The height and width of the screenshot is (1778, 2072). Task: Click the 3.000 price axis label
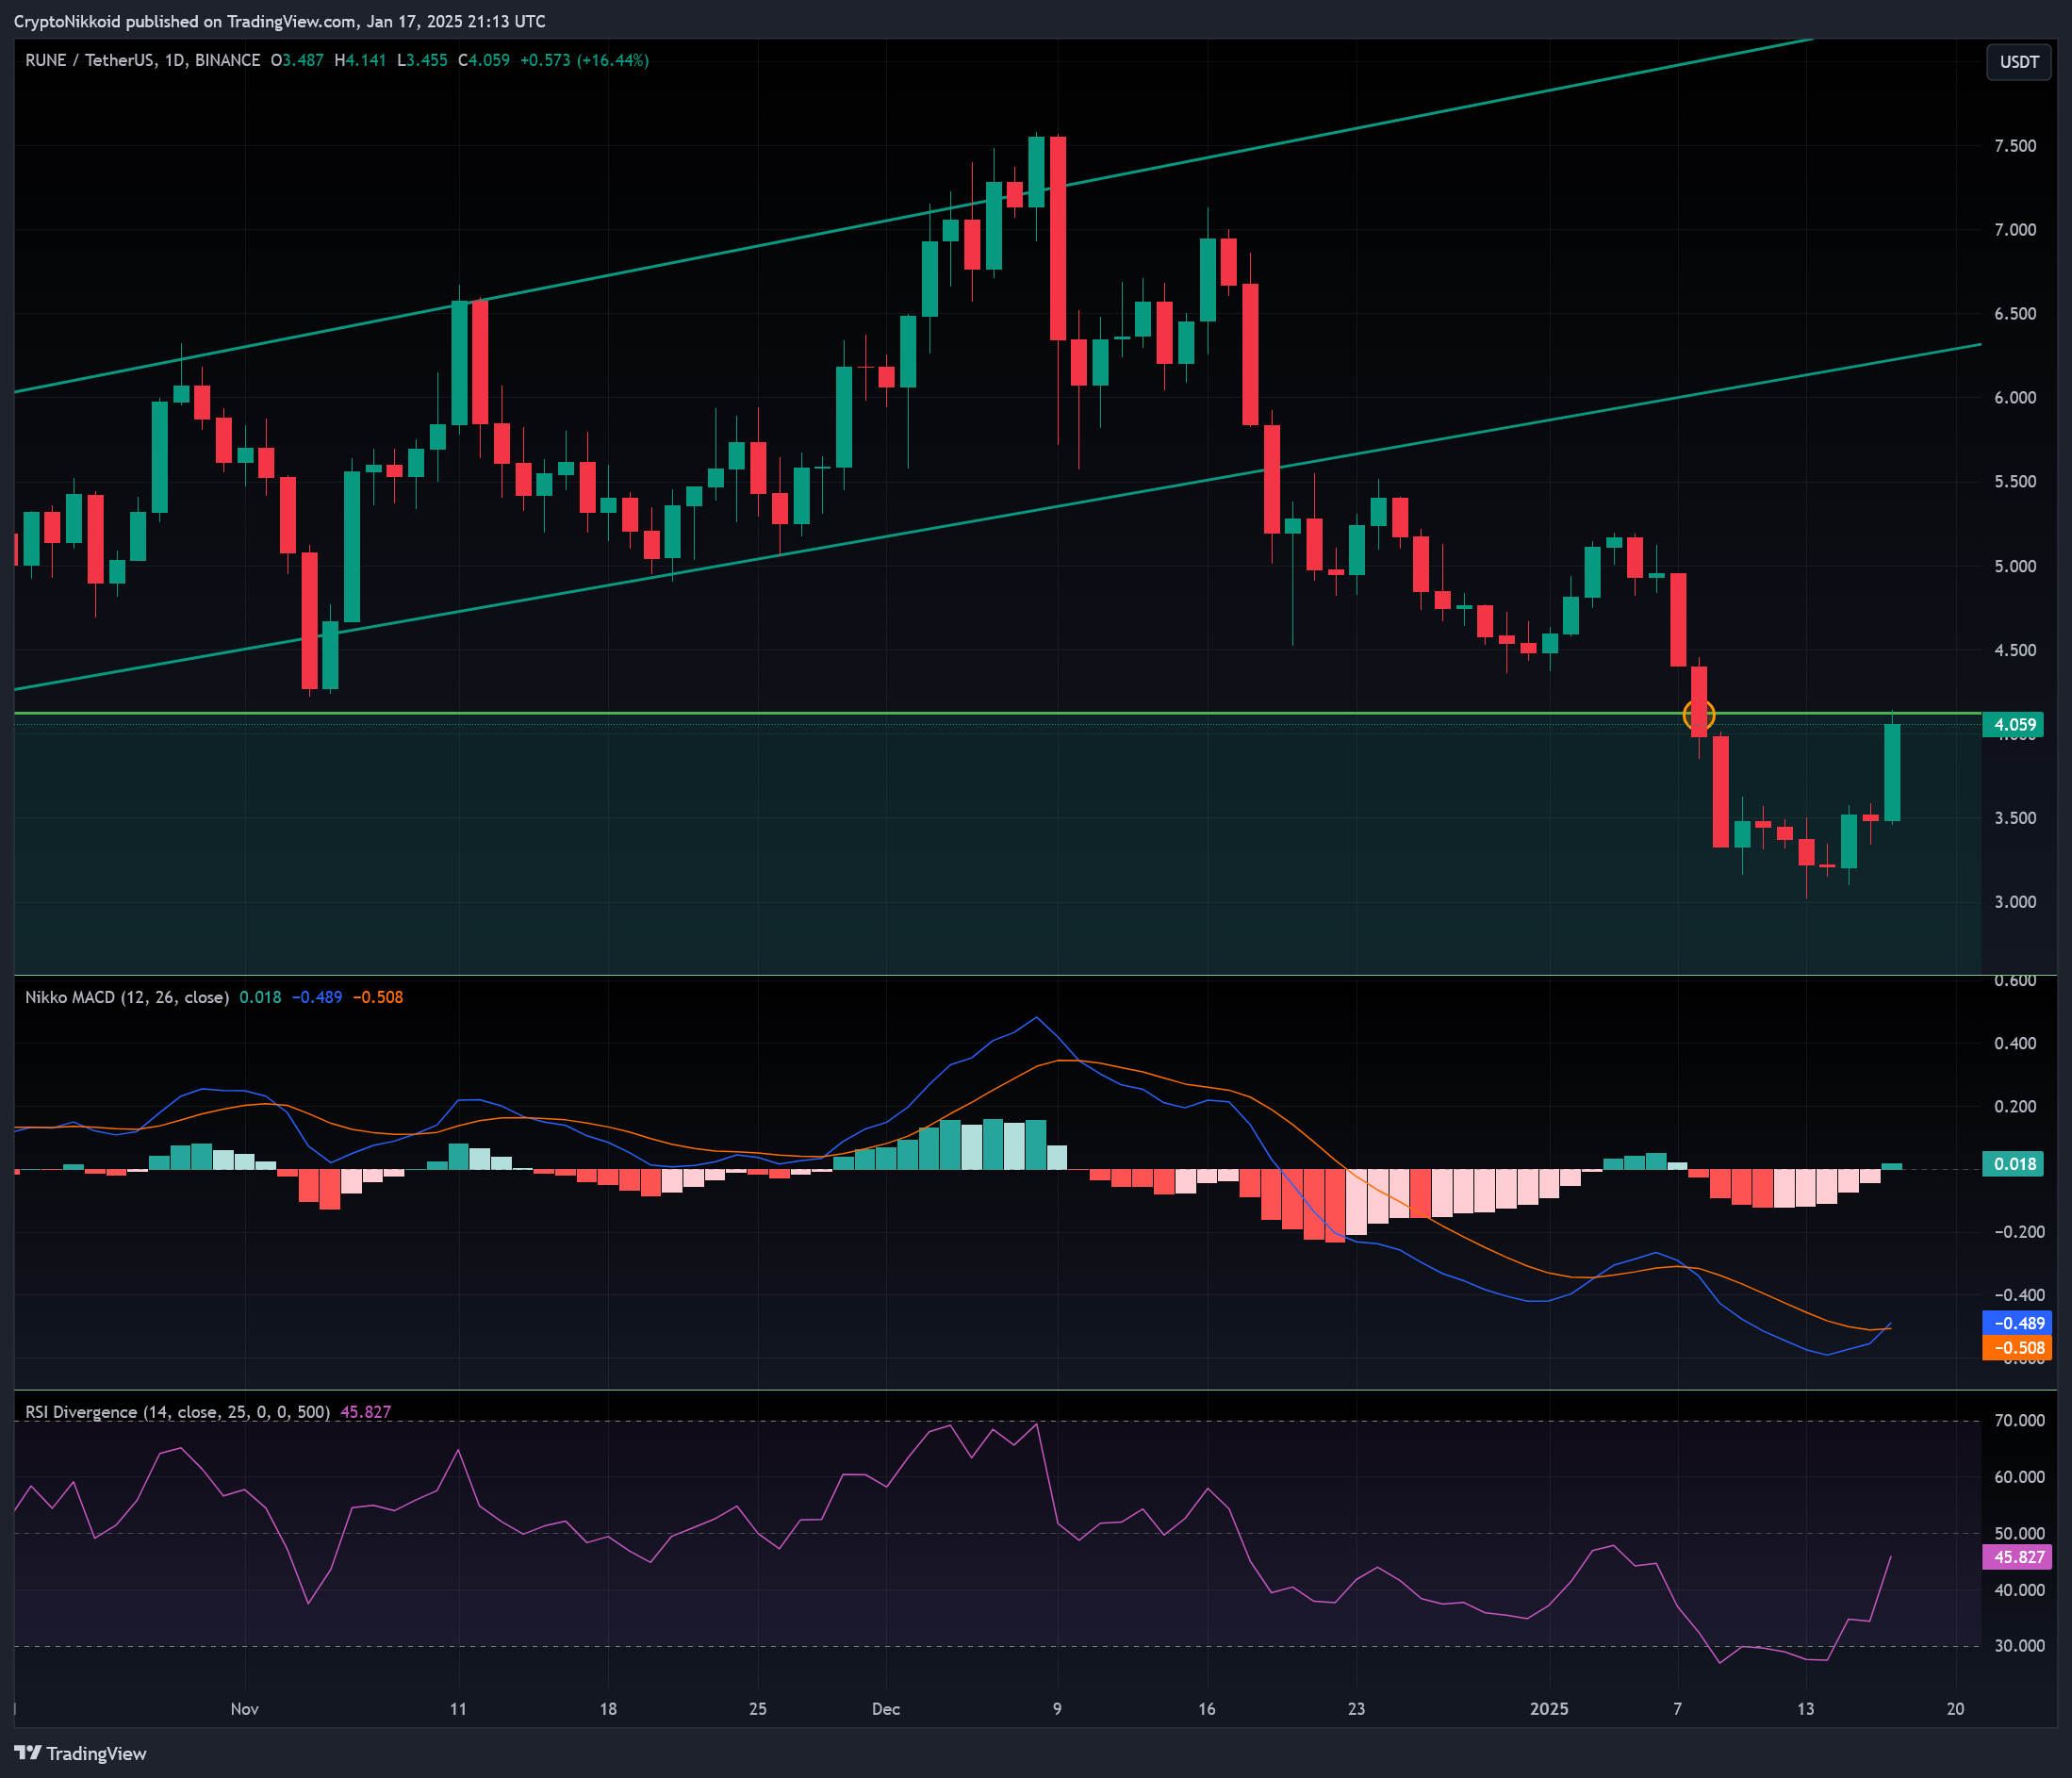tap(2015, 903)
